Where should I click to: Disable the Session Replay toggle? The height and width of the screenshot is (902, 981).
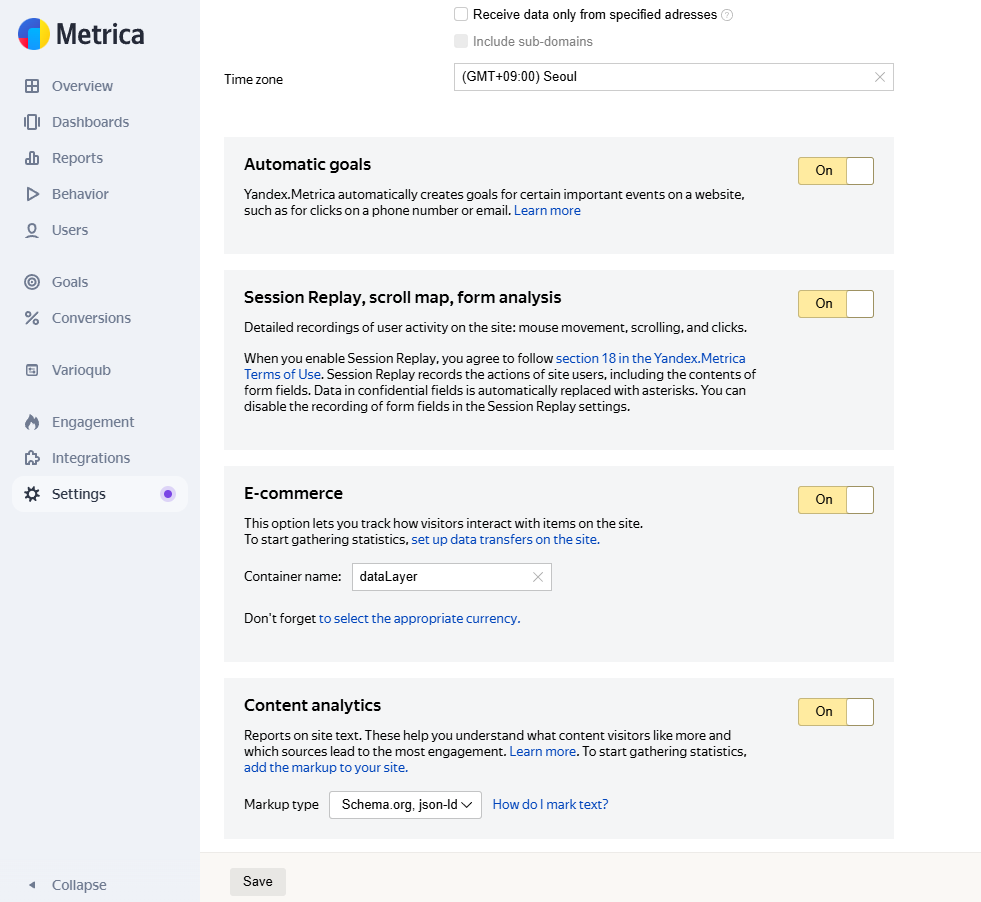pyautogui.click(x=836, y=303)
